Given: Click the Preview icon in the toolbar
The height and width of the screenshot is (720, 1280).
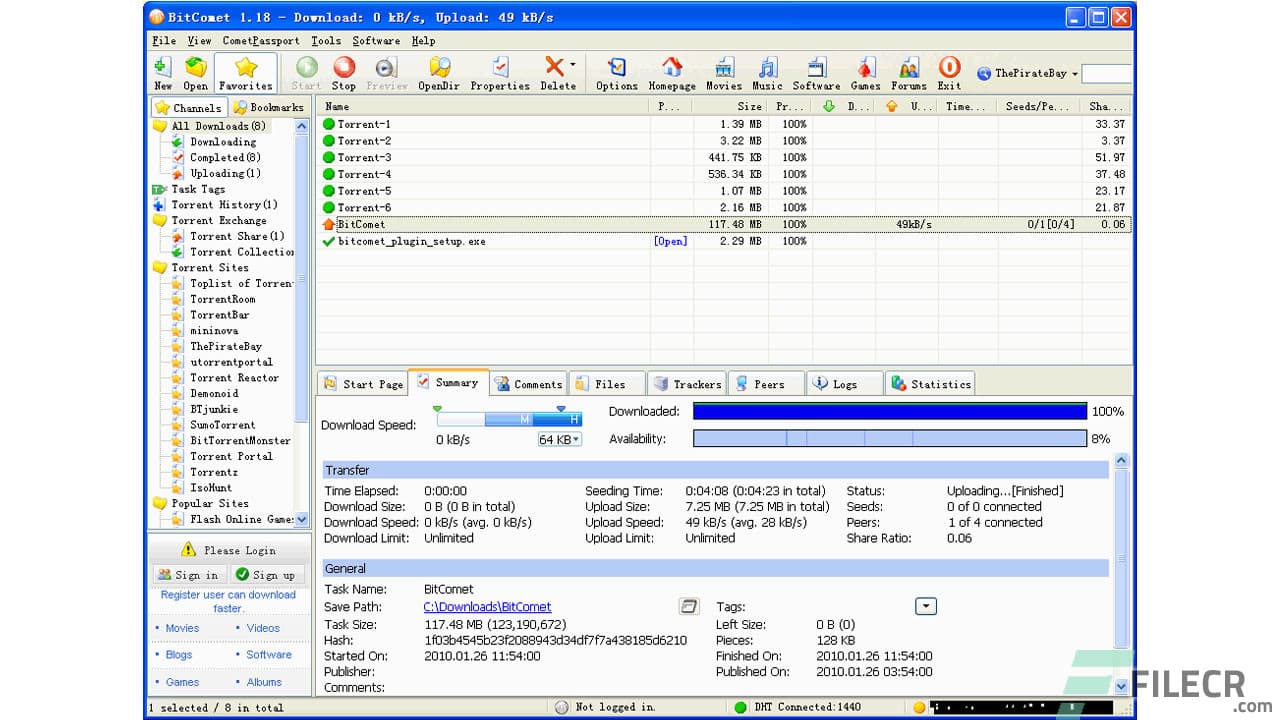Looking at the screenshot, I should (385, 72).
